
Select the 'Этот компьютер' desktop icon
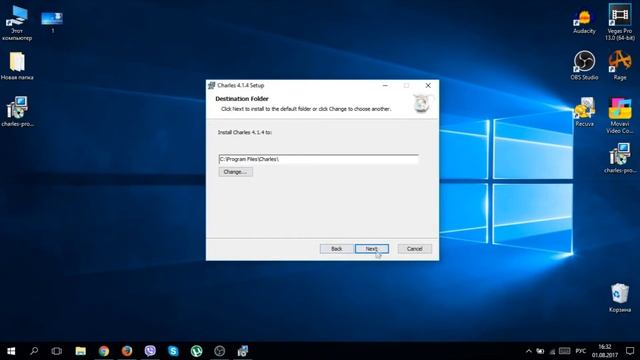[17, 23]
